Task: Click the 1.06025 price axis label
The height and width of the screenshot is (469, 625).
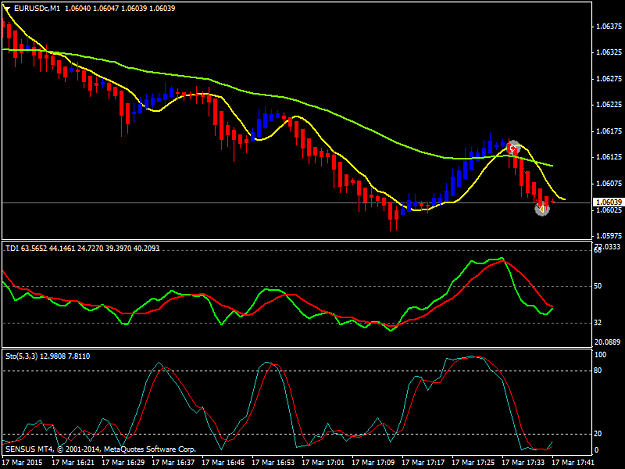Action: pyautogui.click(x=609, y=210)
